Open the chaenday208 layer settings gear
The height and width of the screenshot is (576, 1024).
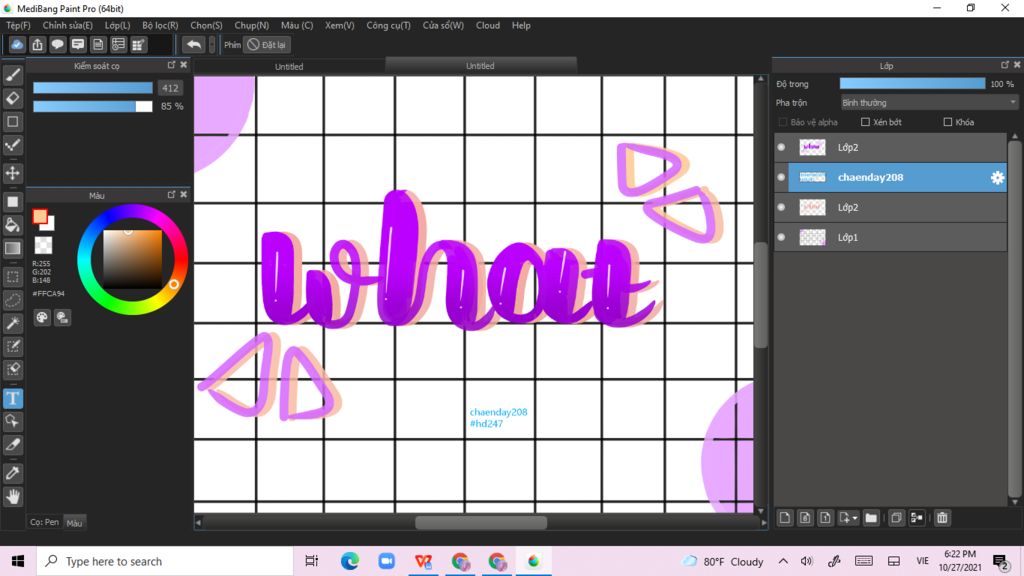(x=997, y=178)
